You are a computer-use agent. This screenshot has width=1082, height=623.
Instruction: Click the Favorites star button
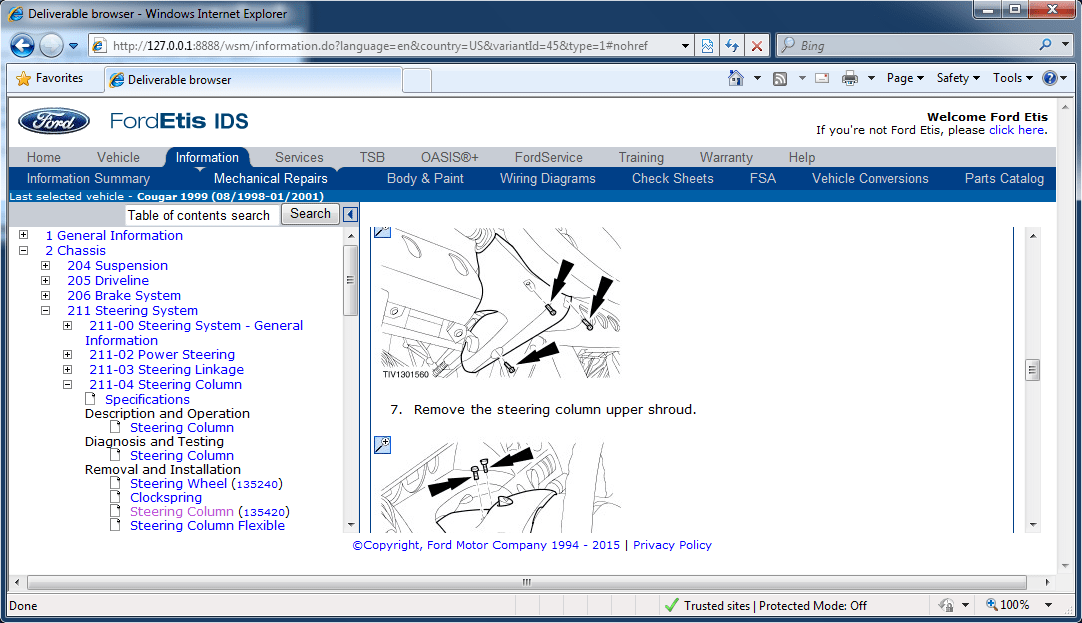pyautogui.click(x=50, y=79)
